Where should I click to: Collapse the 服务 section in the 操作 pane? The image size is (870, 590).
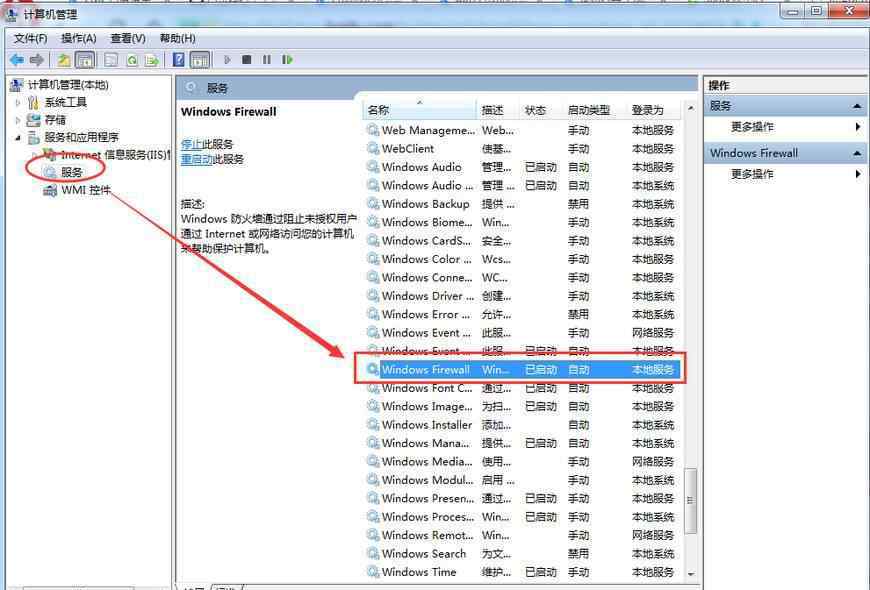(857, 106)
